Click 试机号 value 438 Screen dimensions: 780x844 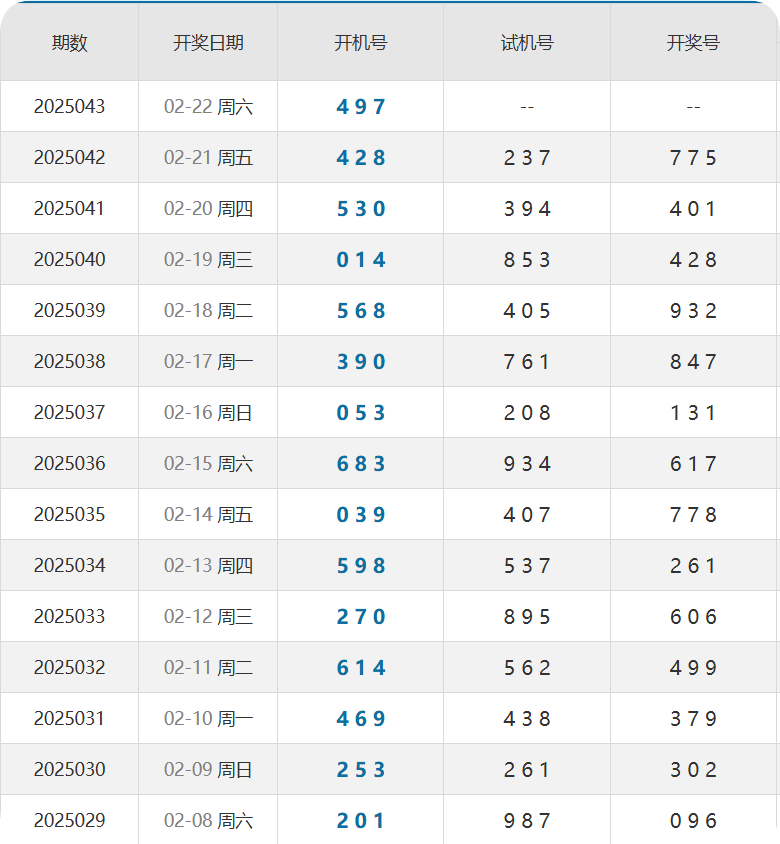click(x=527, y=718)
